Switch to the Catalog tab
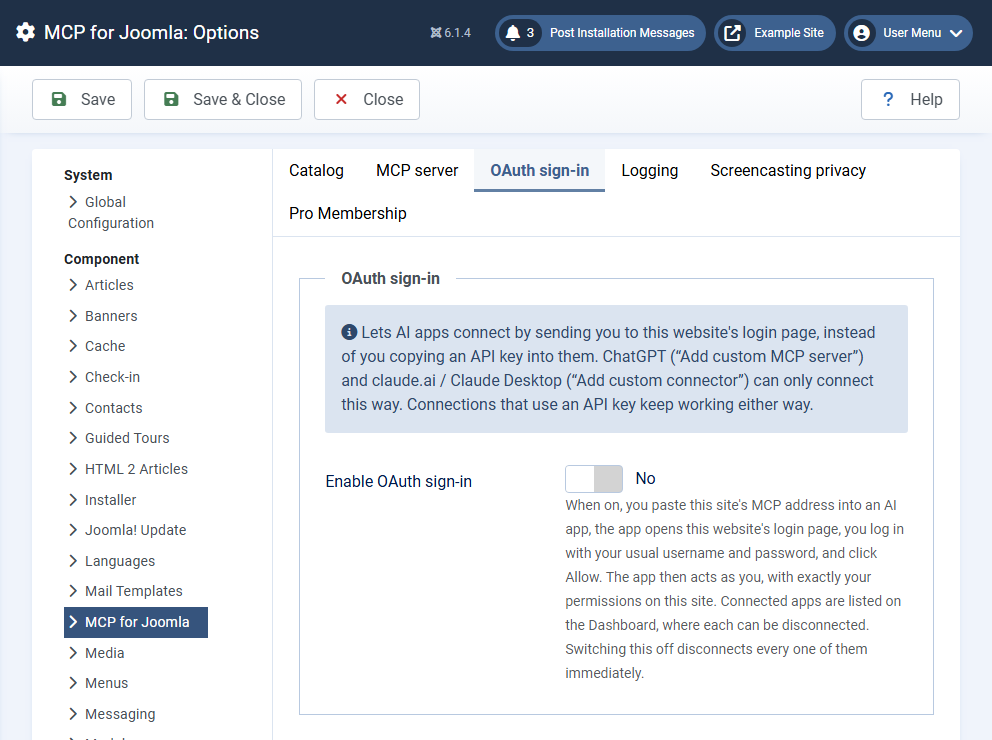Image resolution: width=992 pixels, height=740 pixels. [316, 170]
